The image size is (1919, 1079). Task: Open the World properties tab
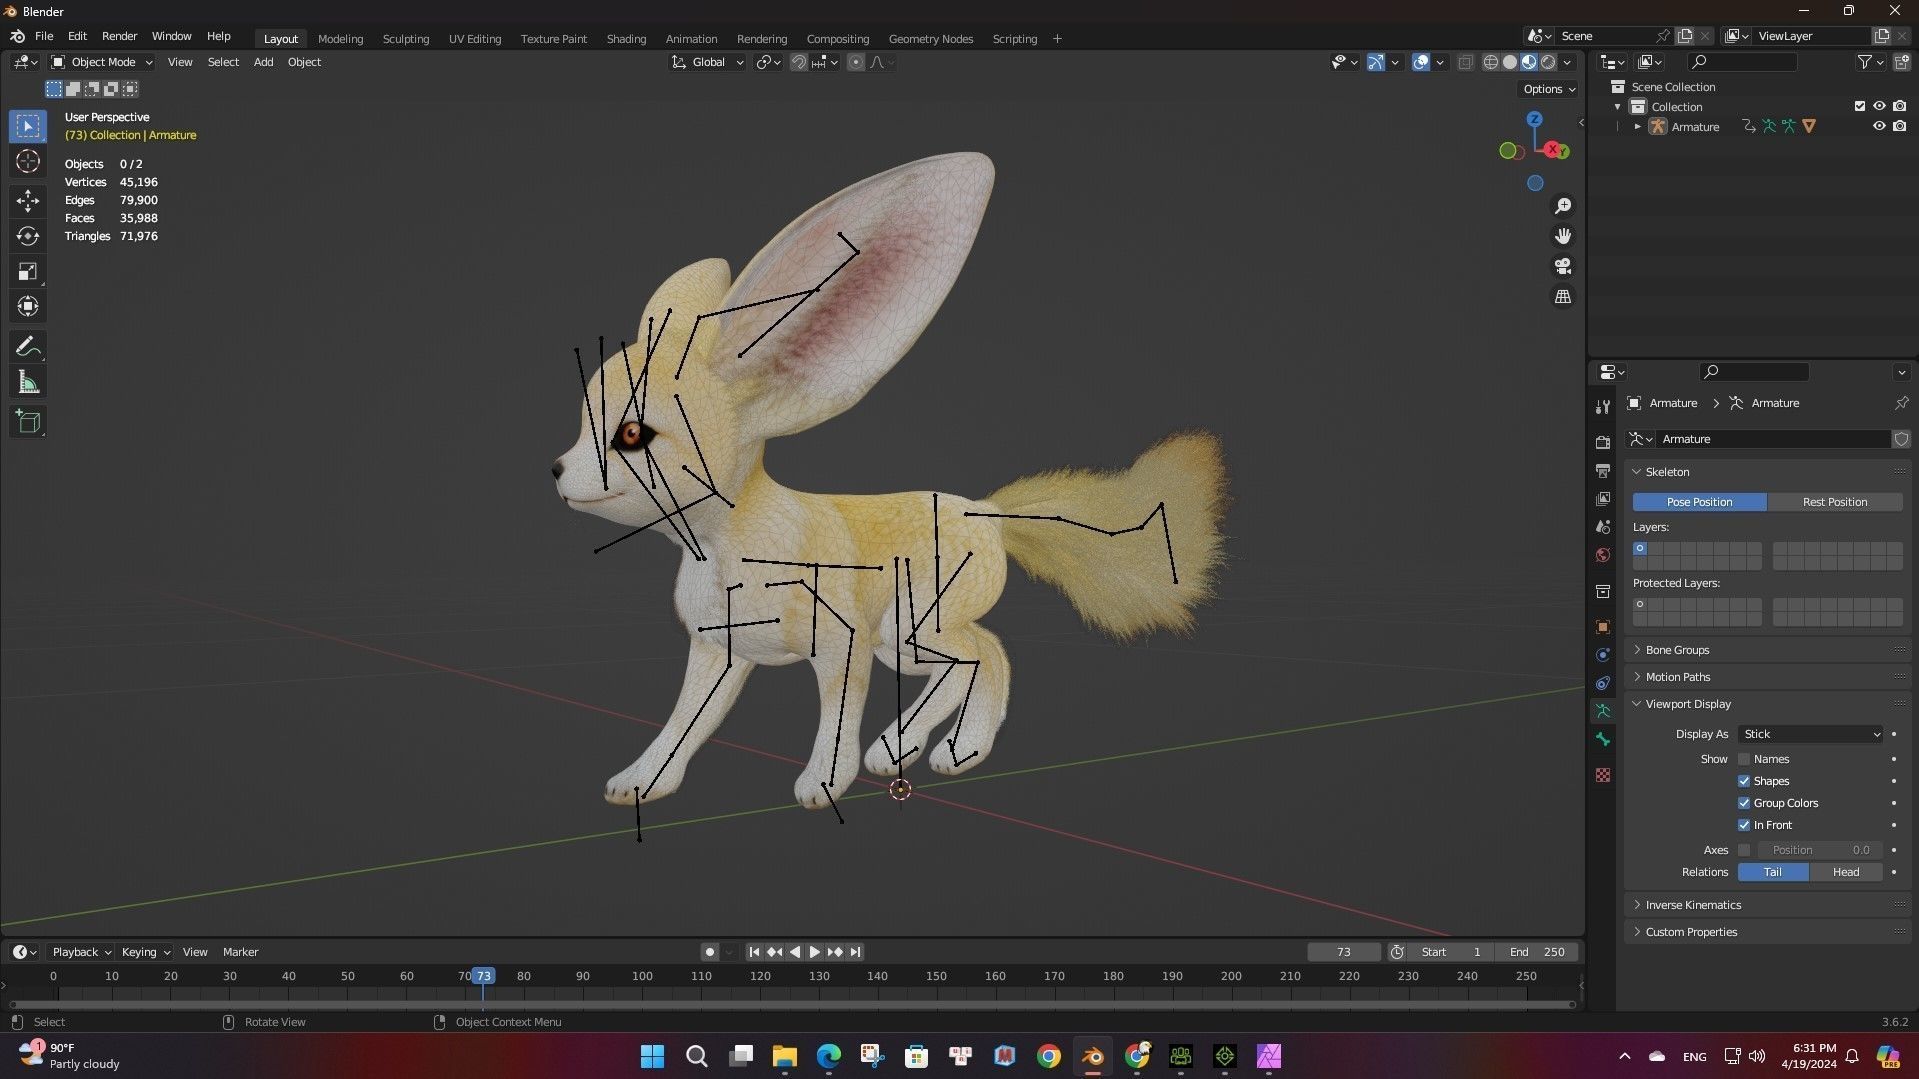[x=1603, y=555]
